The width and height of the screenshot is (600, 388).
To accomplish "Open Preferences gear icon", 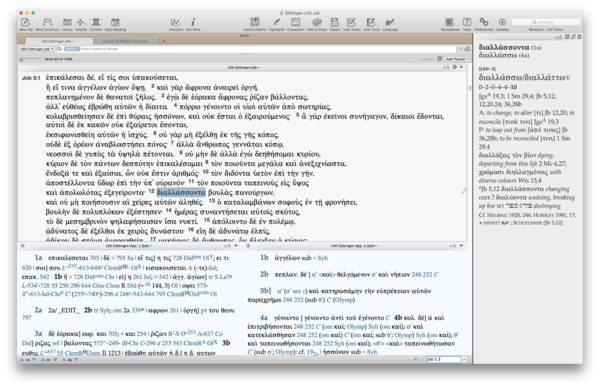I will [x=484, y=23].
